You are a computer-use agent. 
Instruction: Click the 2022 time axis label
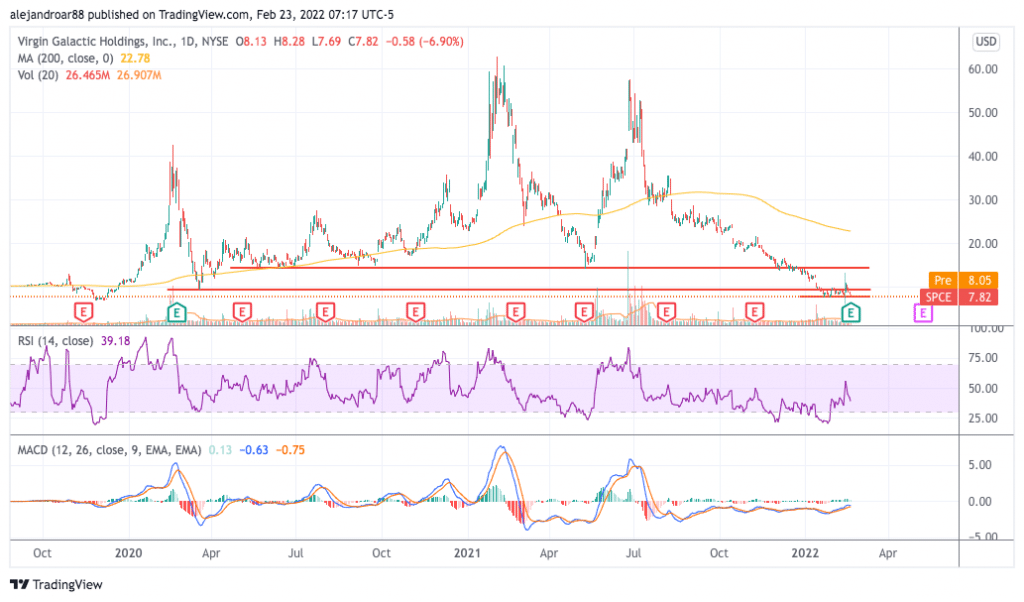point(805,553)
